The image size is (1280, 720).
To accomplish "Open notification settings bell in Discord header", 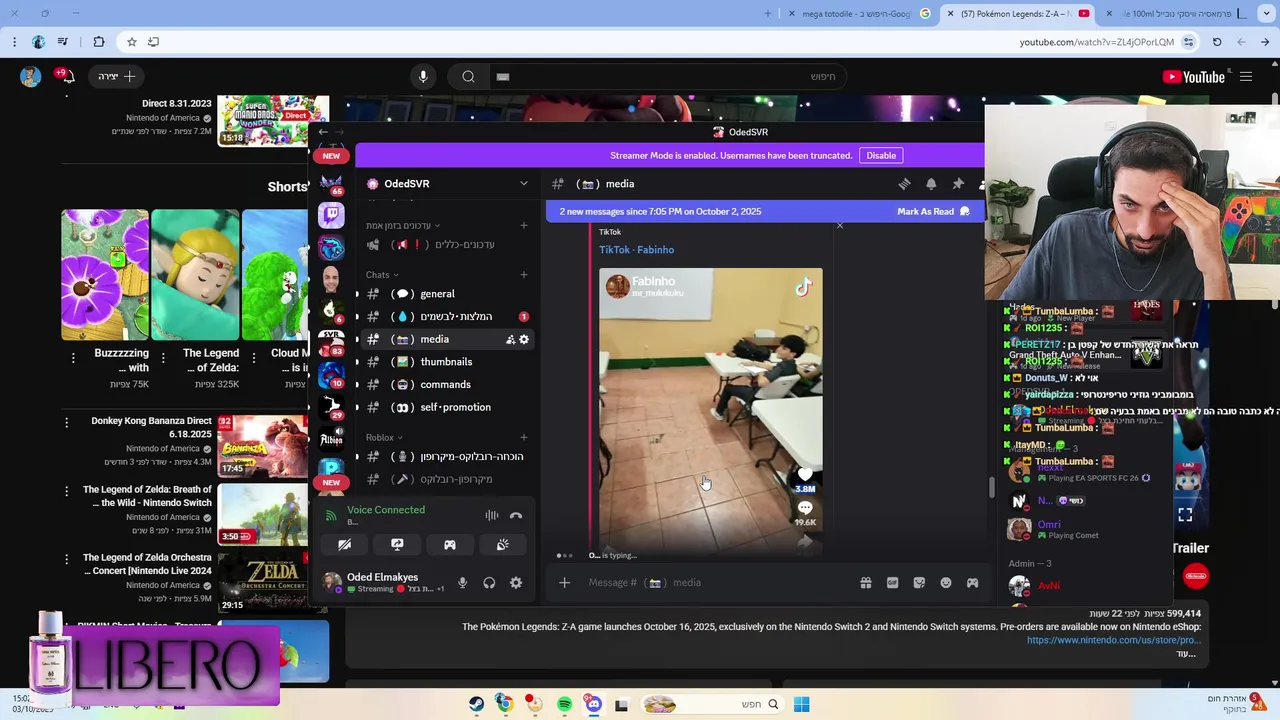I will point(931,184).
